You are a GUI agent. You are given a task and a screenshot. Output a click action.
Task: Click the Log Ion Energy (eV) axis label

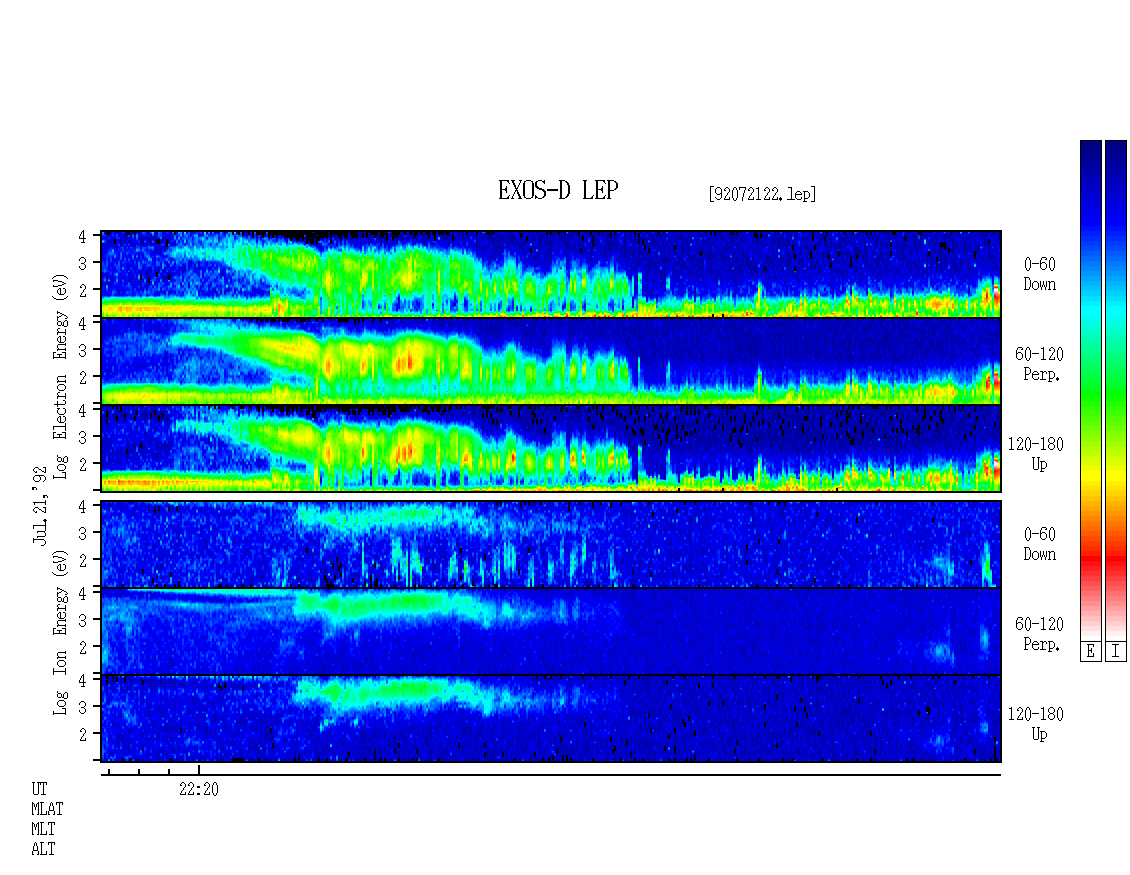[61, 632]
